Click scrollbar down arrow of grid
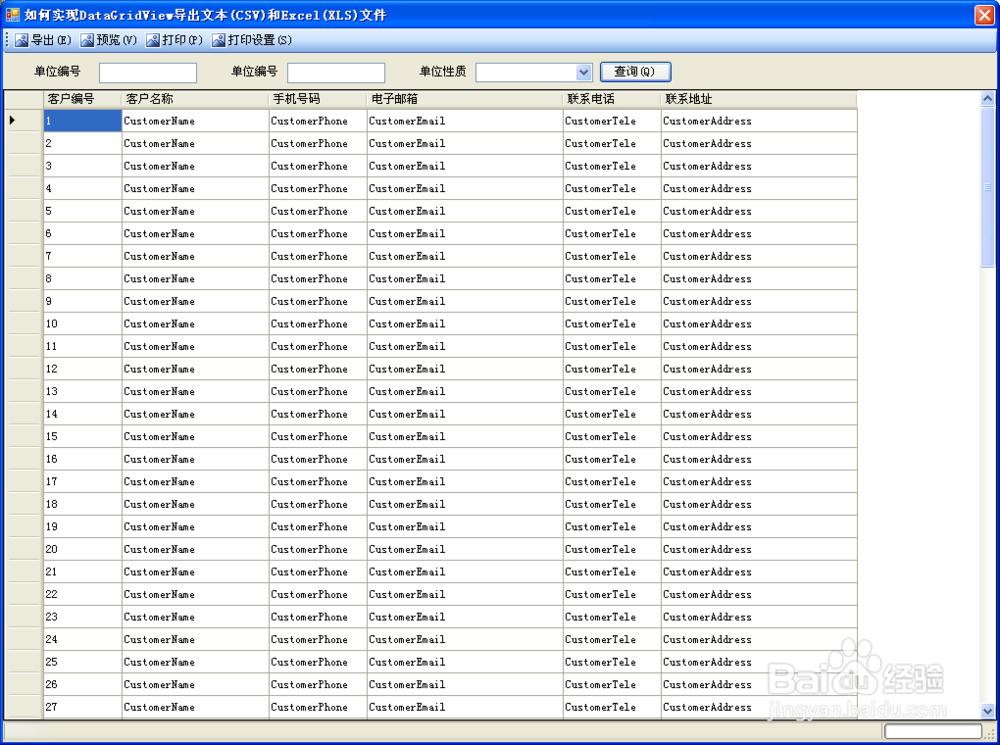The image size is (1000, 745). (x=987, y=711)
